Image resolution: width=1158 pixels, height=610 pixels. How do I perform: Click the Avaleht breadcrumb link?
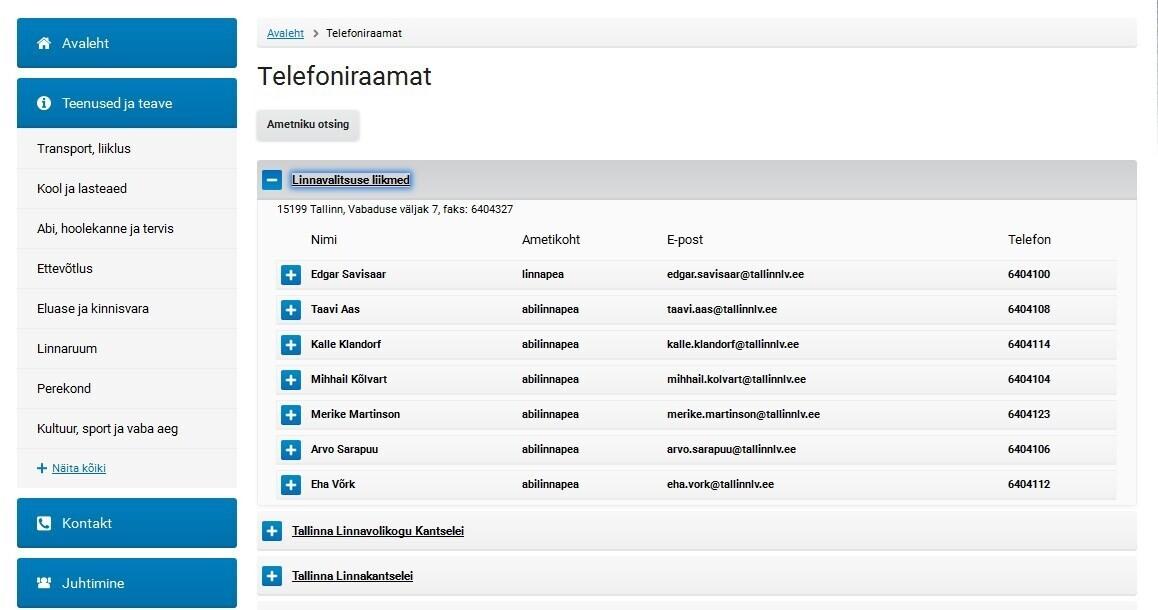[285, 33]
